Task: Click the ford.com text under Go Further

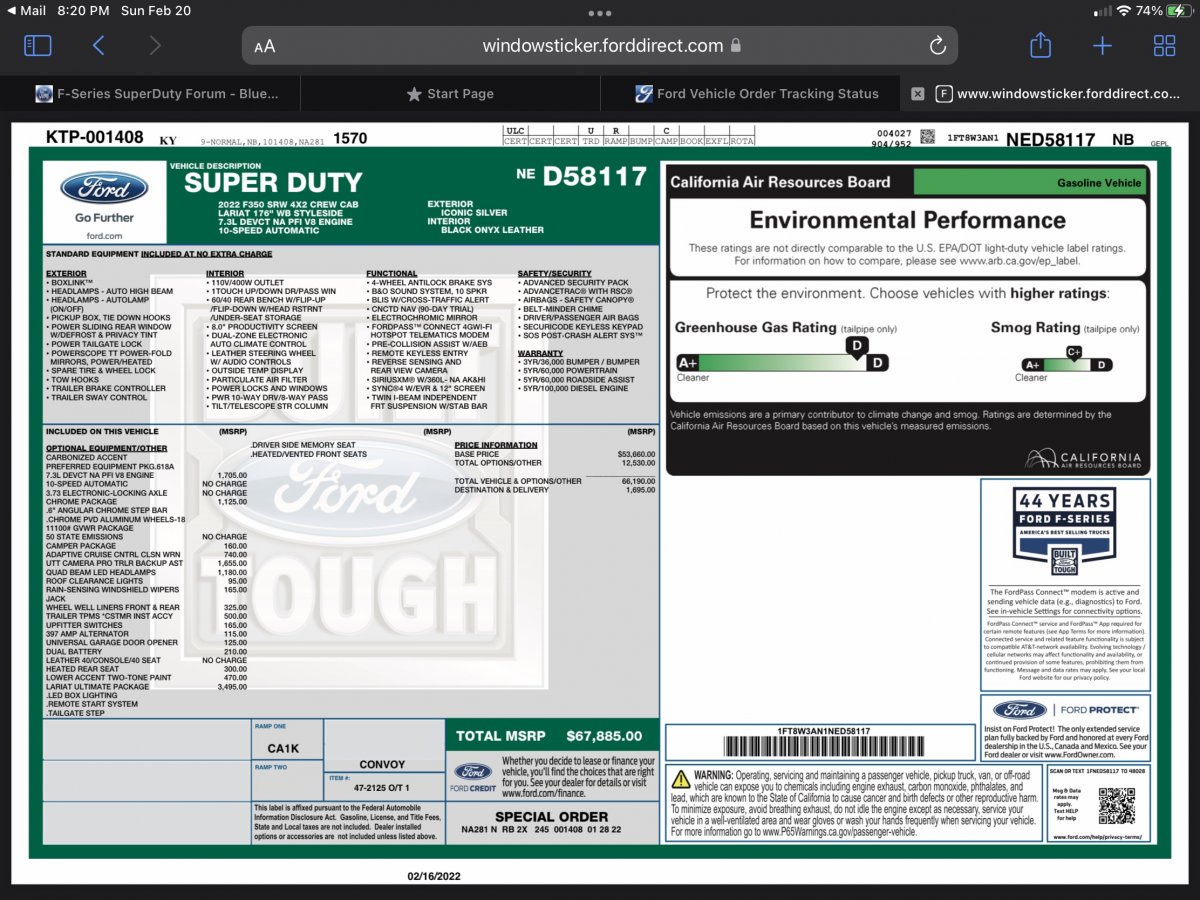Action: tap(104, 236)
